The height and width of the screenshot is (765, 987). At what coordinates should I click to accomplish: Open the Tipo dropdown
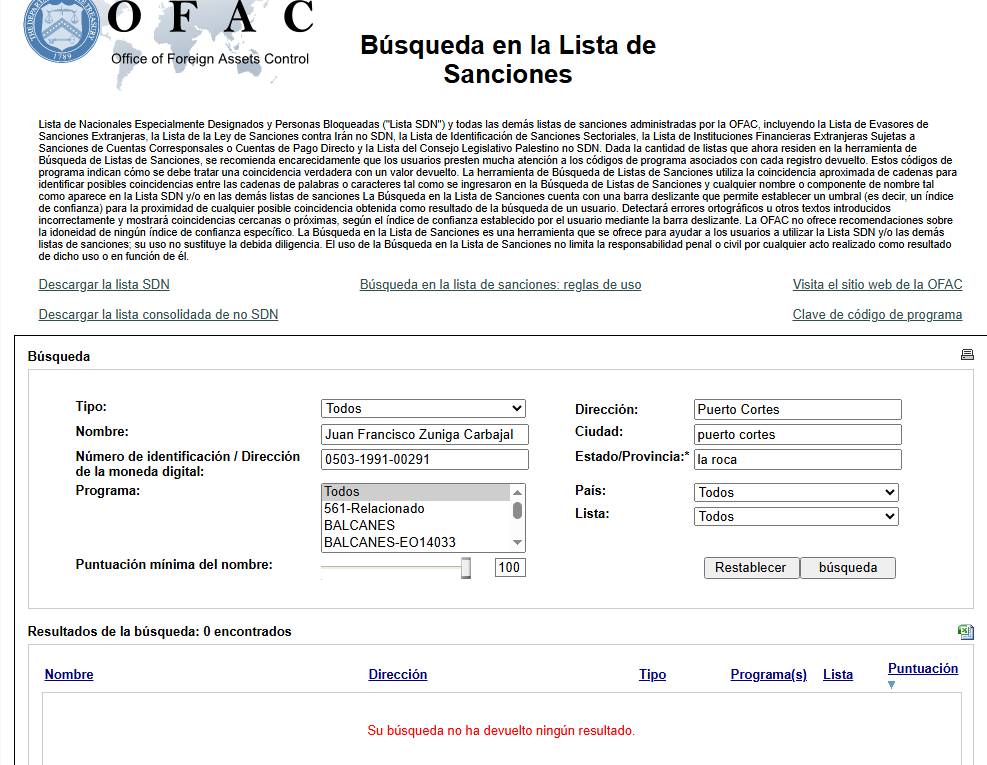pos(423,408)
